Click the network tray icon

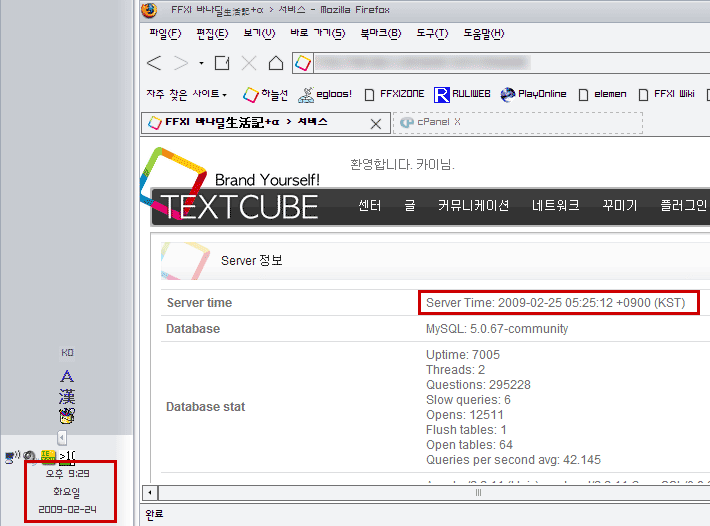point(12,457)
